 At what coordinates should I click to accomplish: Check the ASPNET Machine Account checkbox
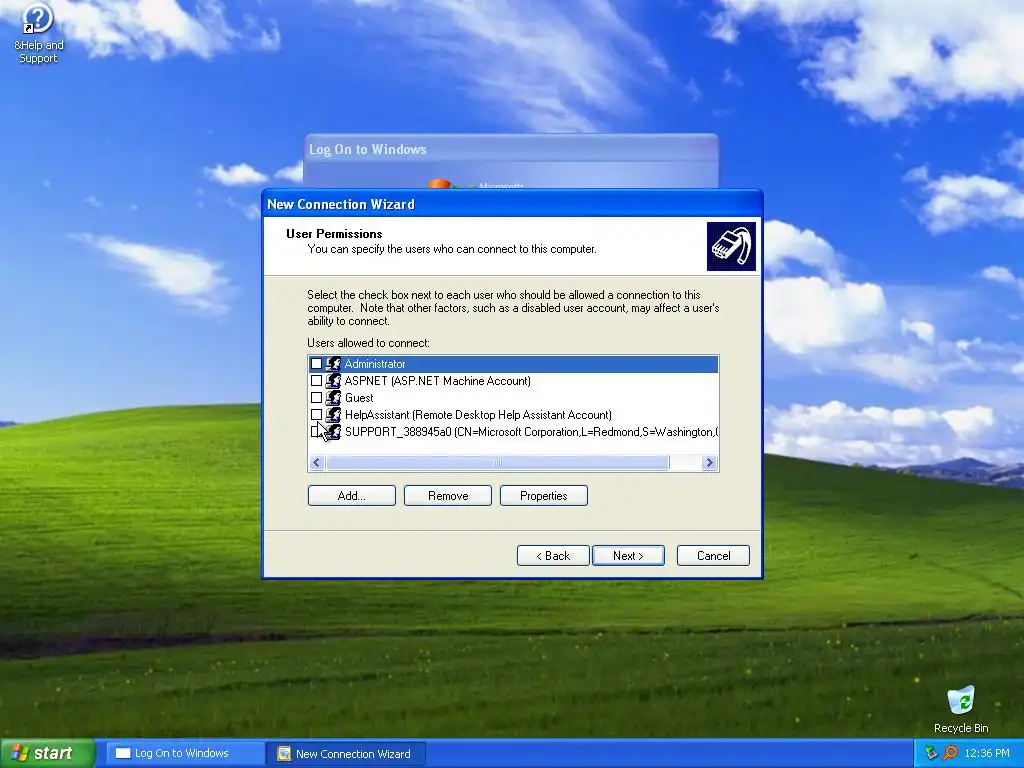316,381
